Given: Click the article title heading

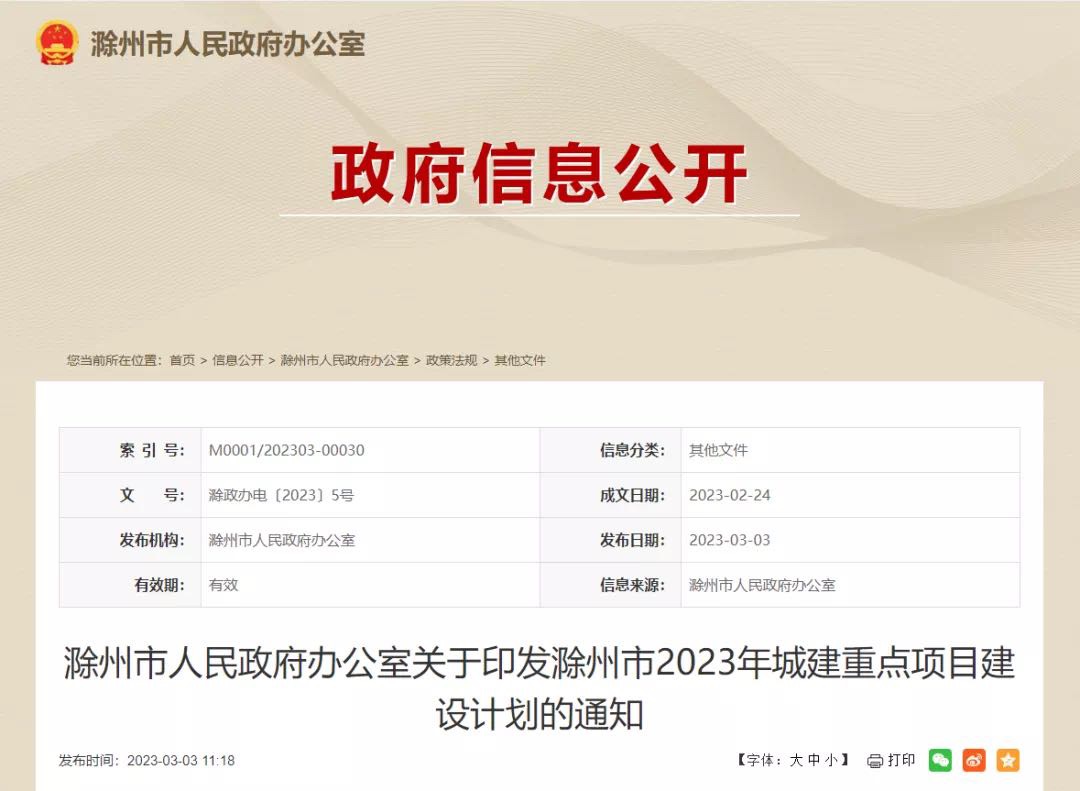Looking at the screenshot, I should tap(539, 688).
